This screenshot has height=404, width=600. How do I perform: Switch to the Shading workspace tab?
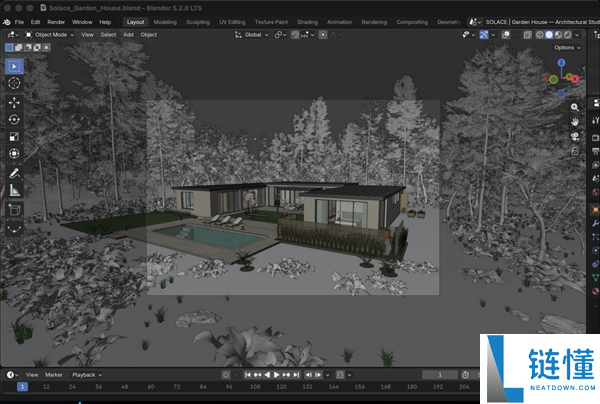(x=308, y=22)
